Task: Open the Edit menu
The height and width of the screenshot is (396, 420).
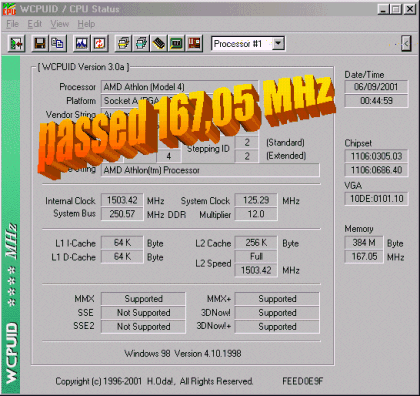Action: (34, 24)
